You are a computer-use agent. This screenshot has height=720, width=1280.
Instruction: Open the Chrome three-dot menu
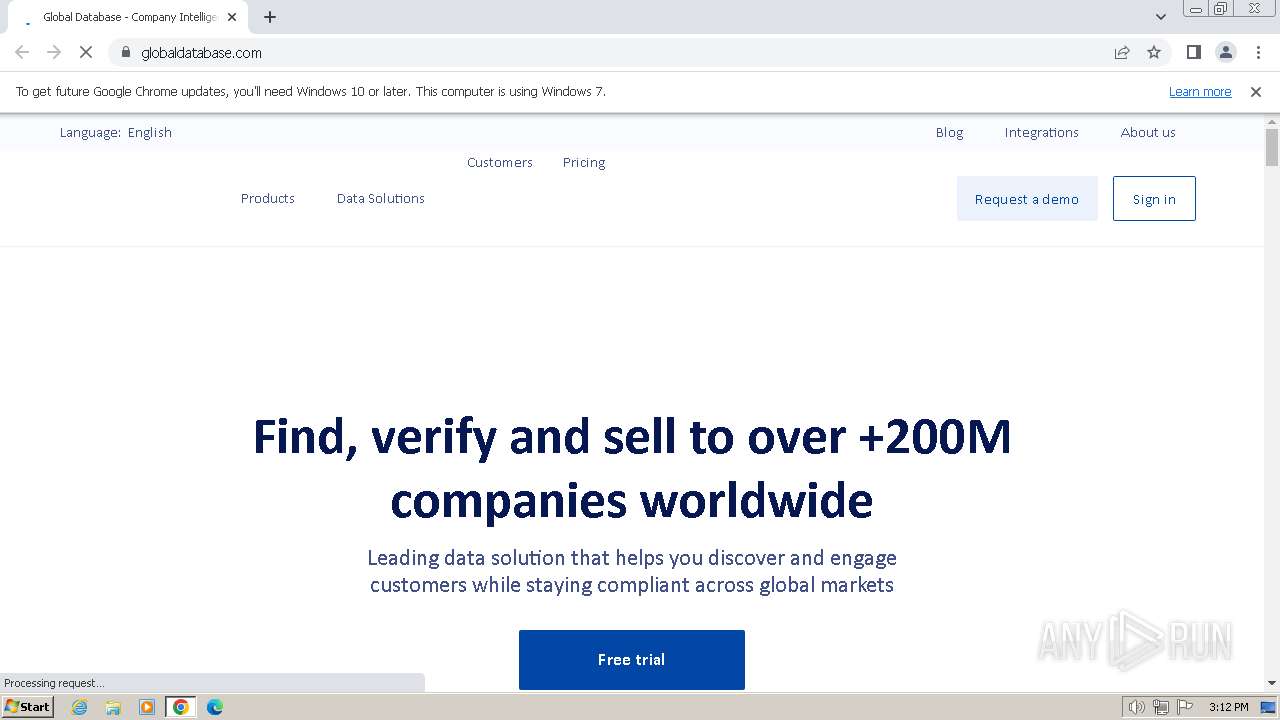coord(1258,52)
